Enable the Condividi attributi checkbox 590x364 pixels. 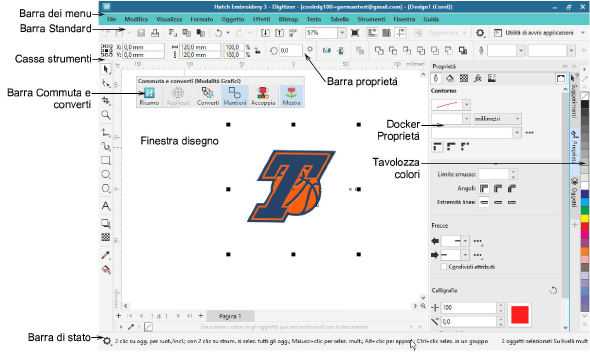pyautogui.click(x=444, y=267)
